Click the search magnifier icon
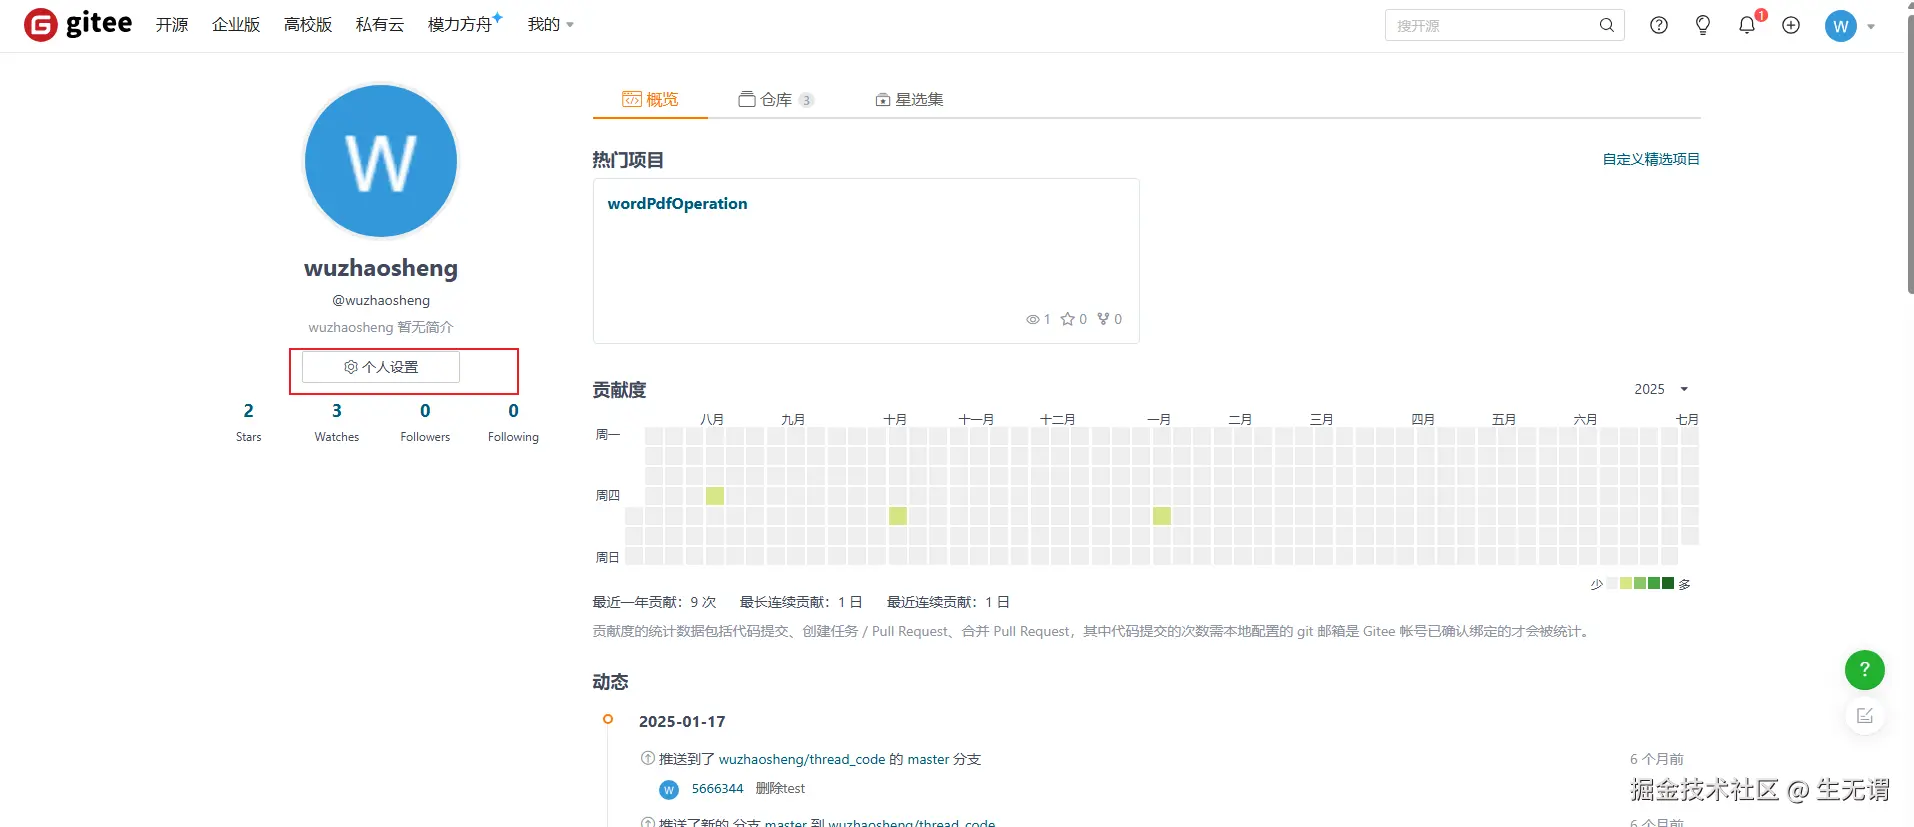This screenshot has width=1914, height=827. coord(1606,25)
